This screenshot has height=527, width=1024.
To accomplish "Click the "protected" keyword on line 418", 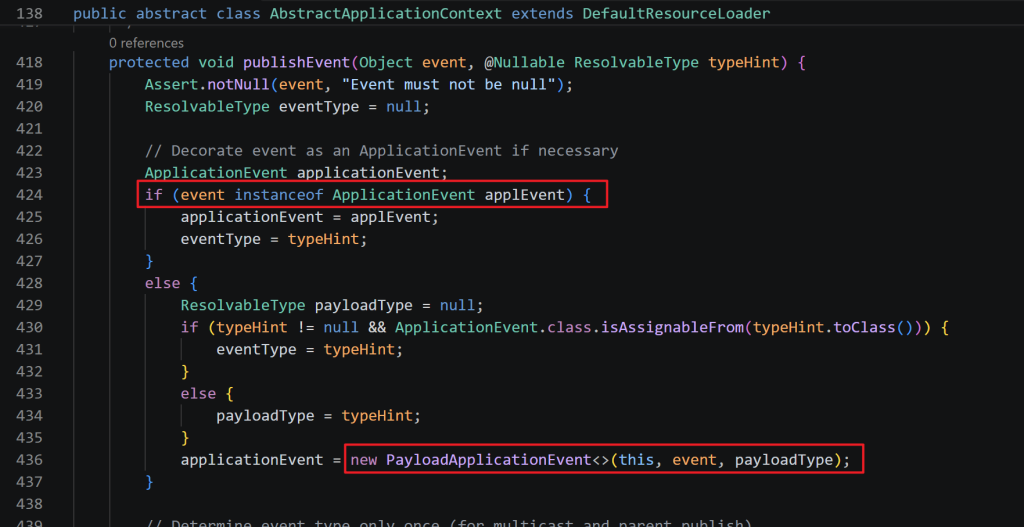I will tap(149, 63).
